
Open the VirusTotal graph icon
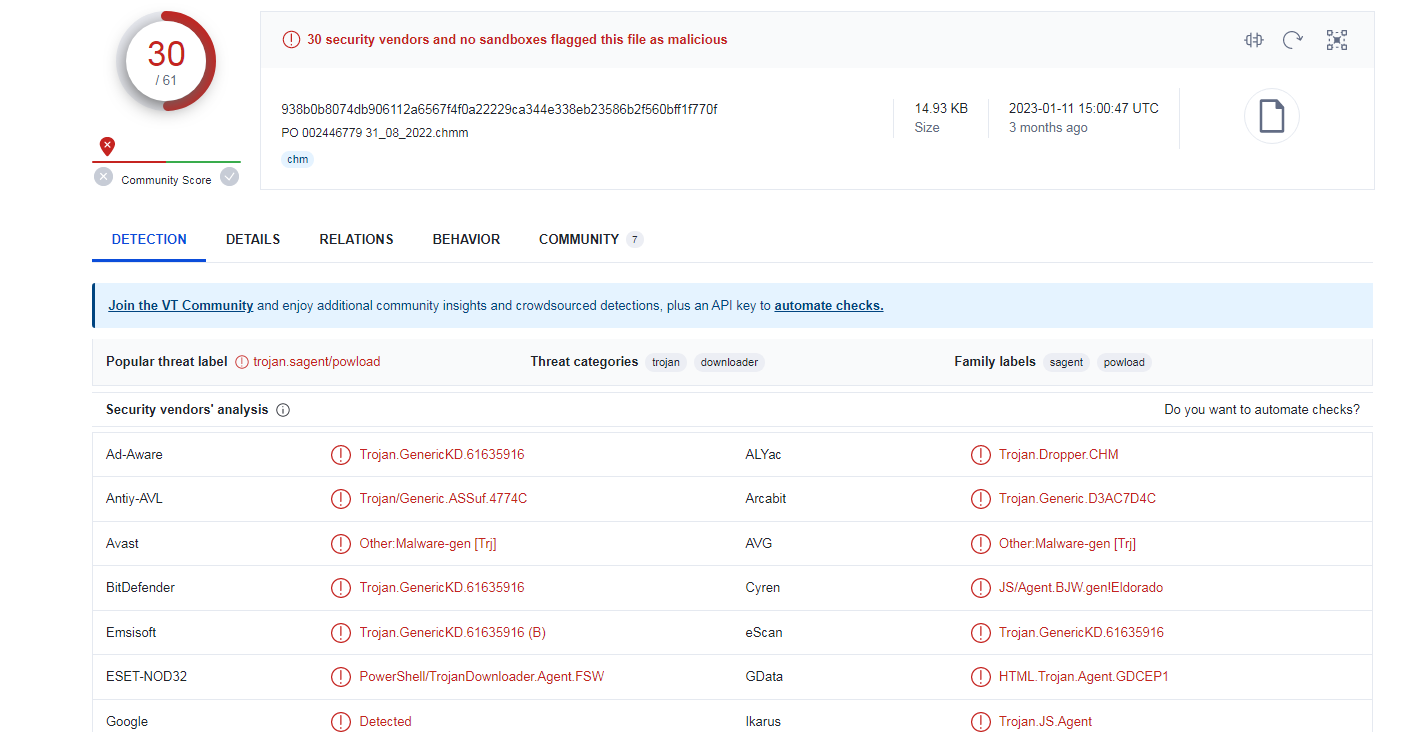1337,40
